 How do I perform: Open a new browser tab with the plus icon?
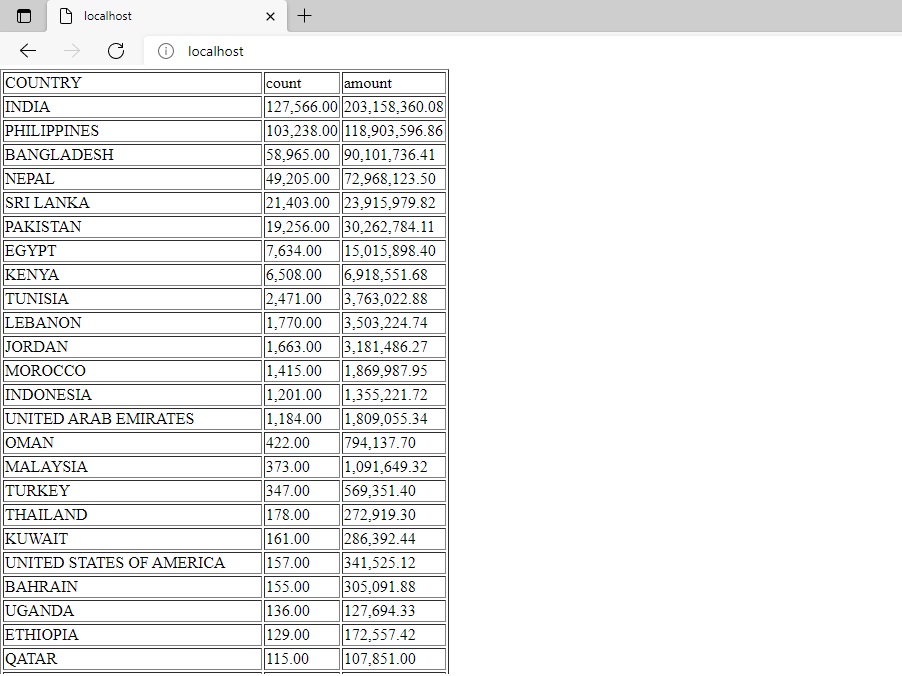(x=304, y=16)
